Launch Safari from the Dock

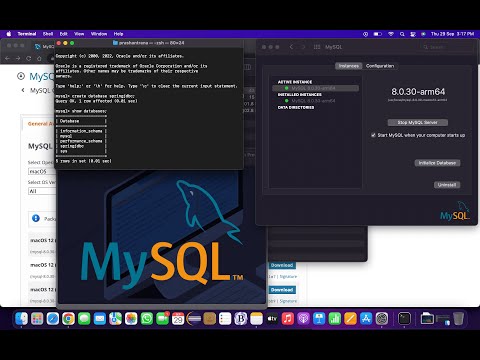(53, 319)
